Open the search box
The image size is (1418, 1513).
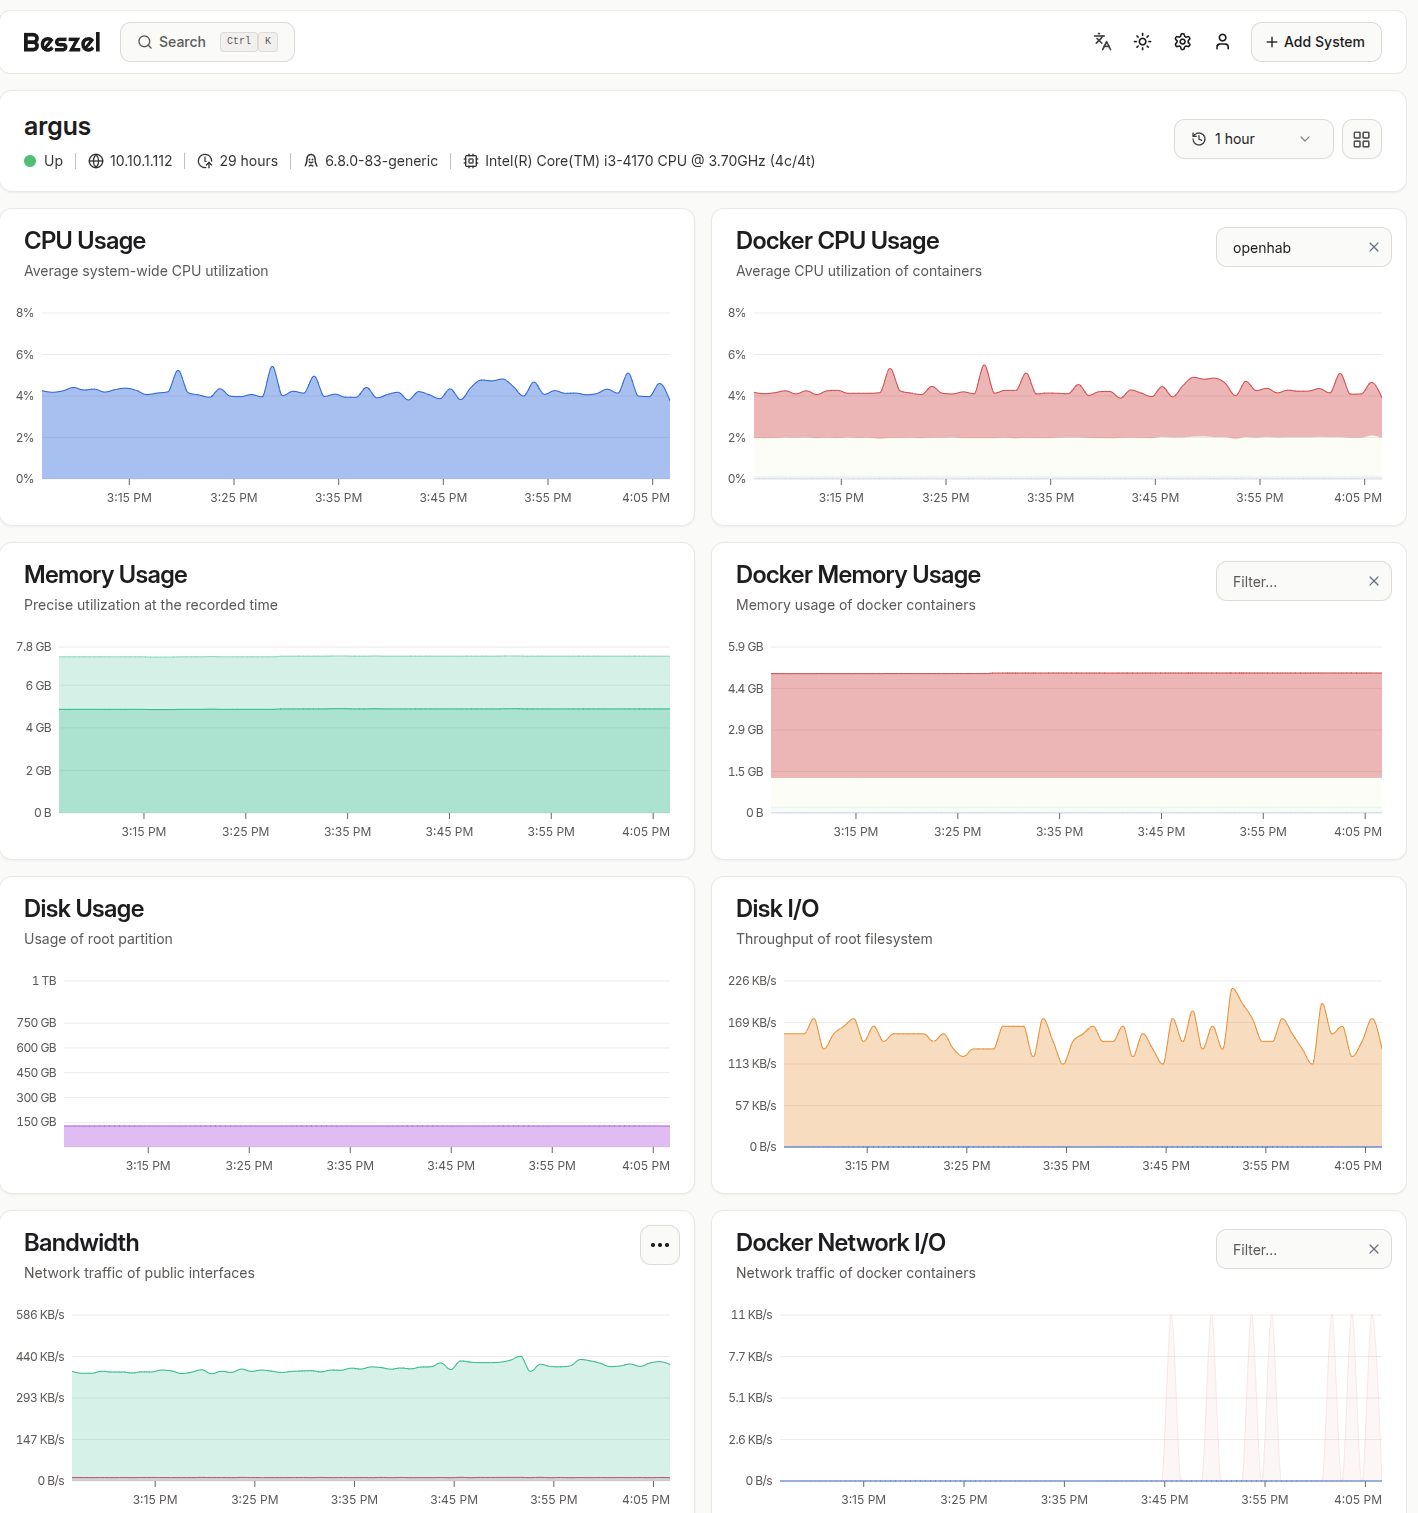[x=207, y=42]
